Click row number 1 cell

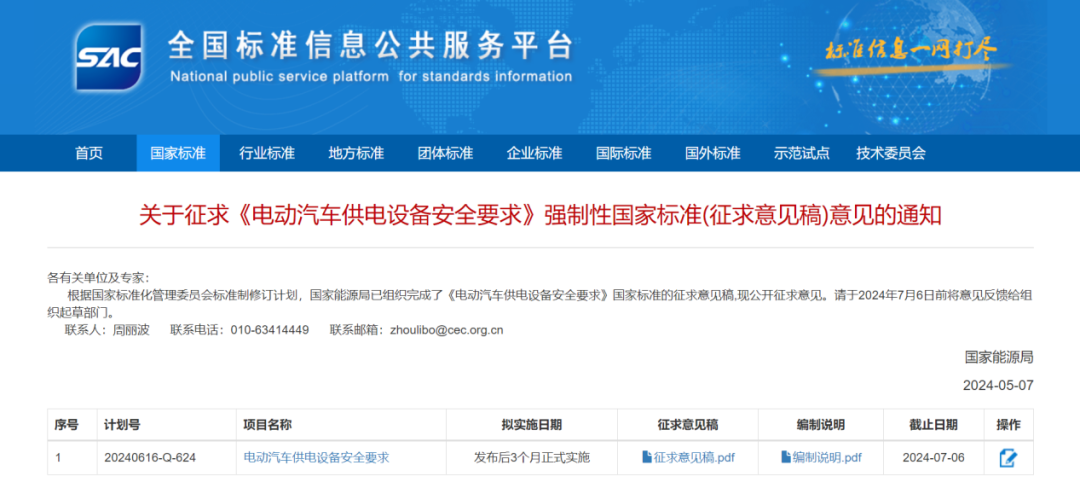(72, 457)
